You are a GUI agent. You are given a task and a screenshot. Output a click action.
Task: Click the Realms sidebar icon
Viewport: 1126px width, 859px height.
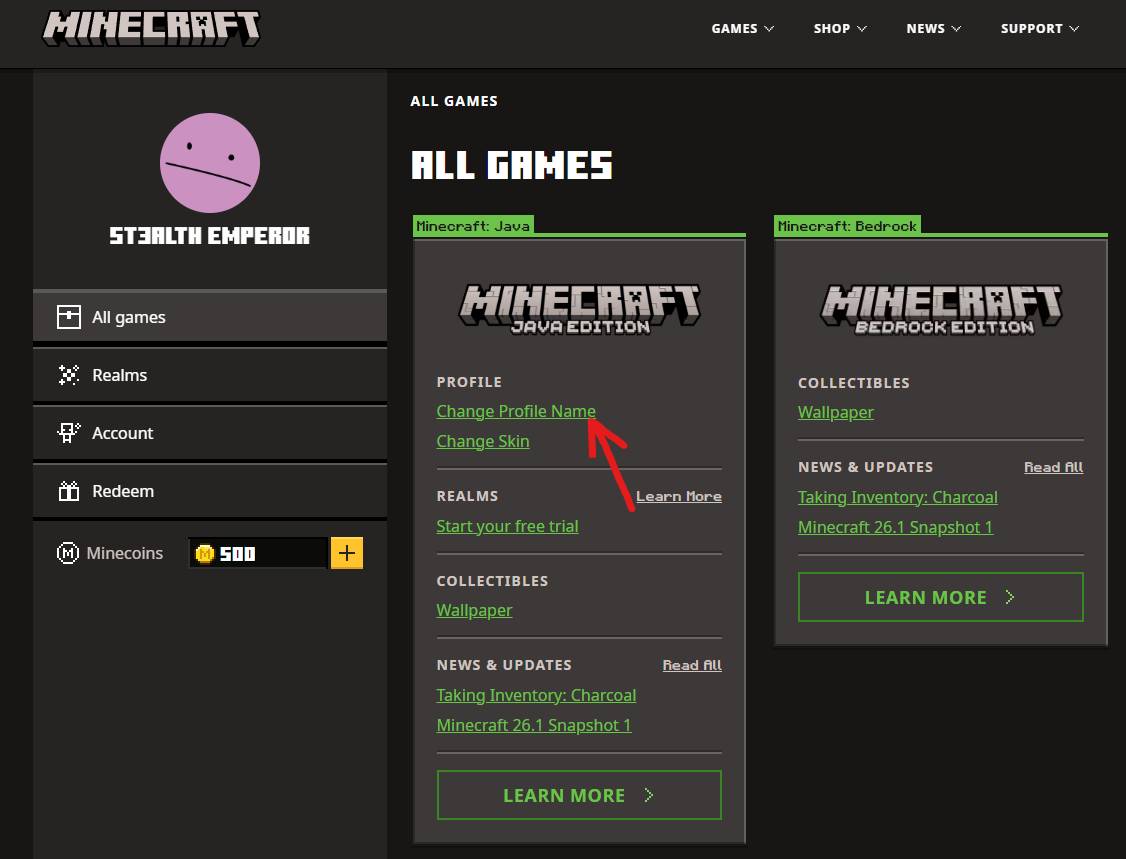pos(68,375)
